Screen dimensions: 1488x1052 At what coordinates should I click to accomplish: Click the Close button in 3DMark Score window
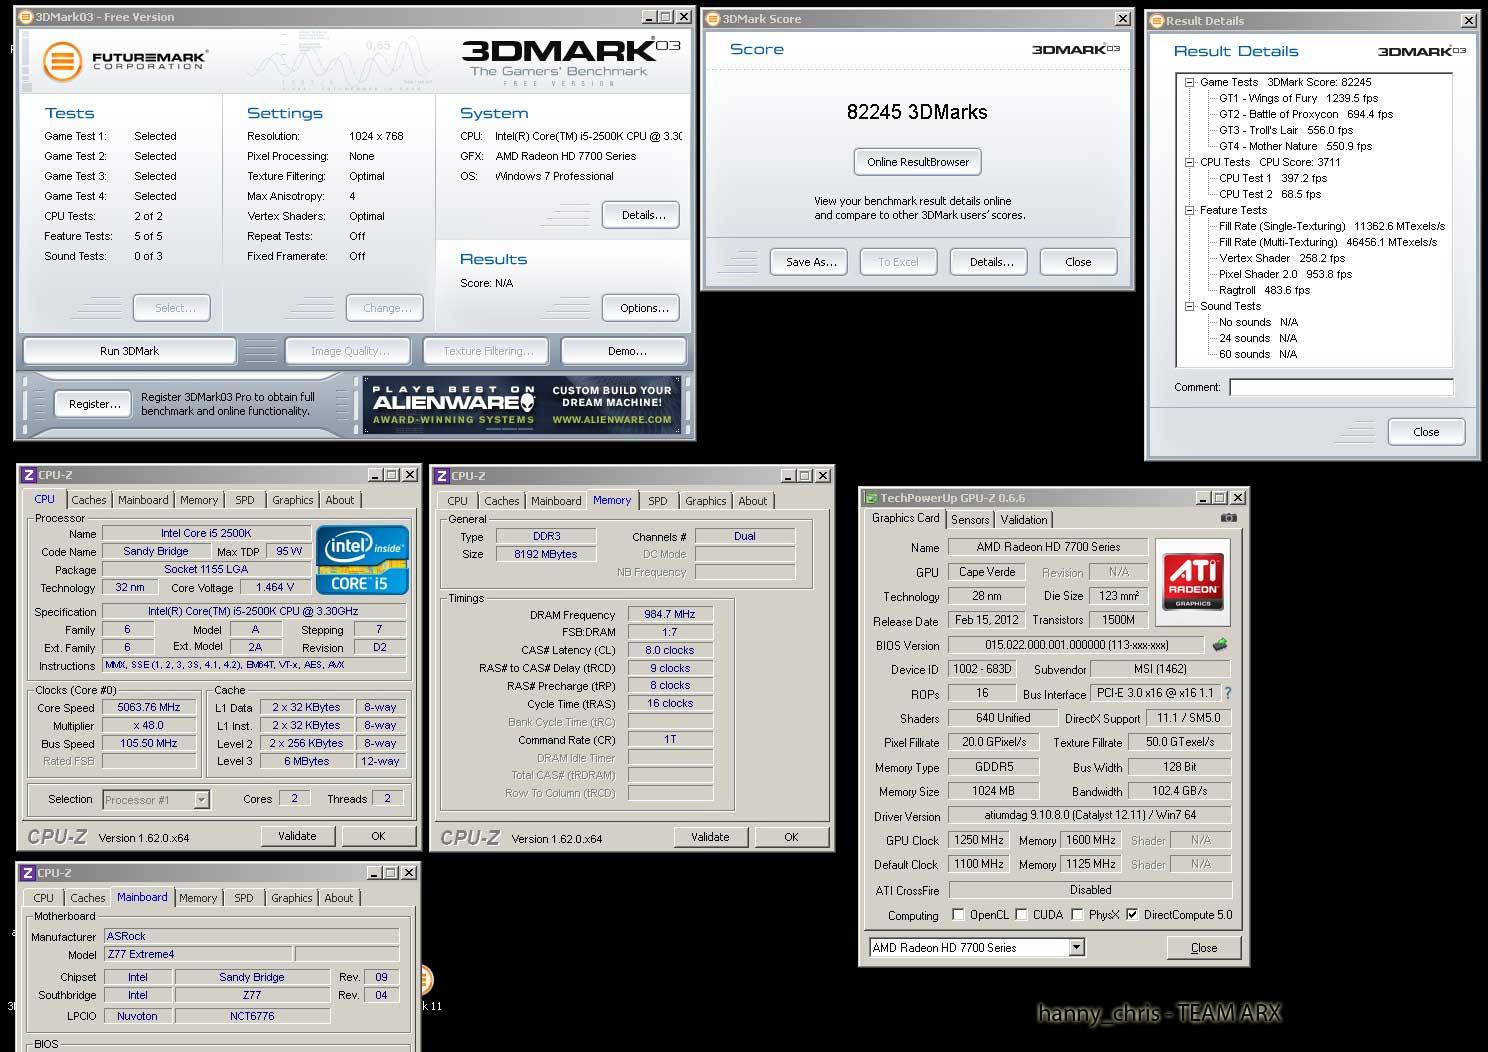coord(1078,262)
